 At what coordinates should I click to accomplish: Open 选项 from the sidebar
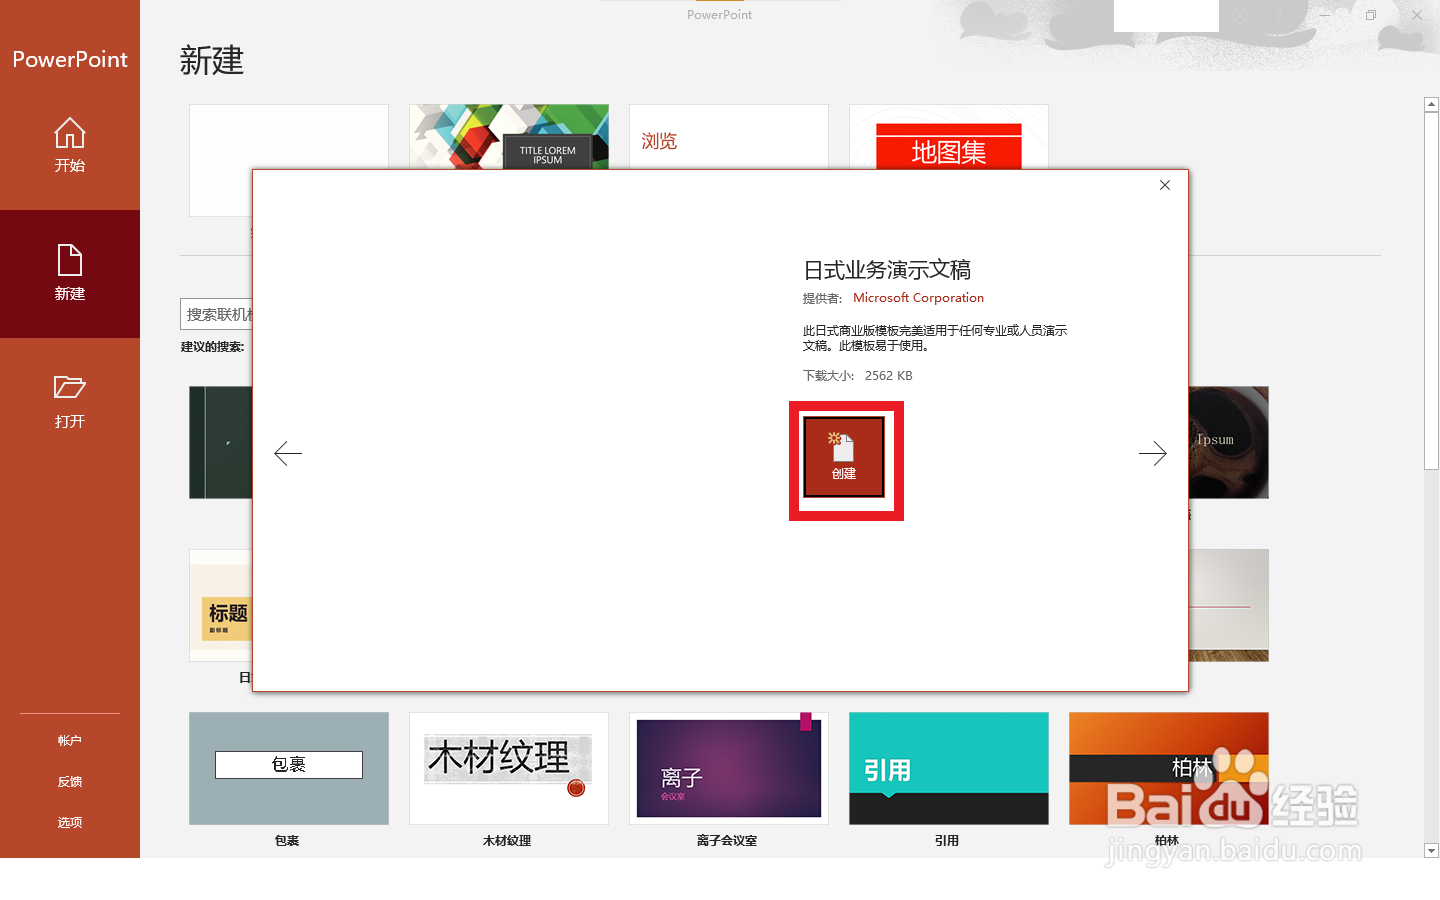point(70,823)
